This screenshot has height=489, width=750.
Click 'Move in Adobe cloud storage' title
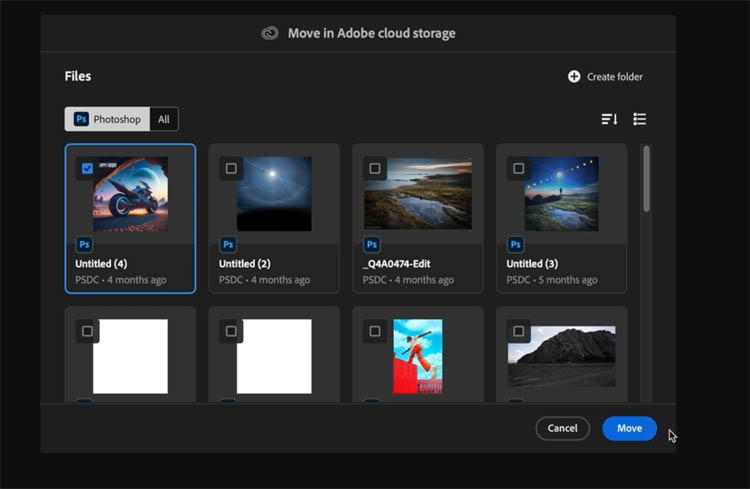tap(372, 33)
